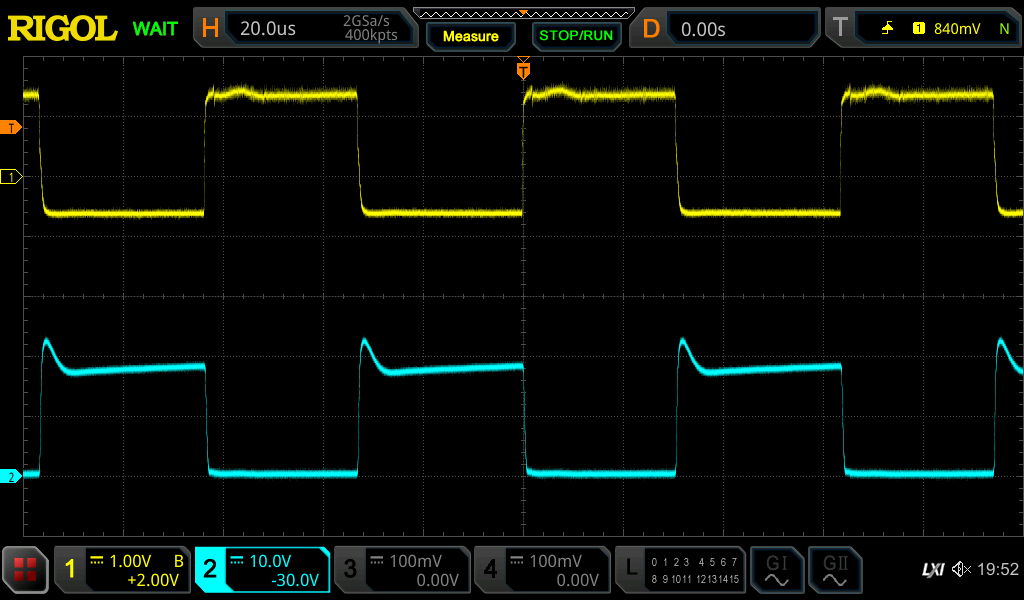Select the cyan channel 2 ground marker

[10, 477]
